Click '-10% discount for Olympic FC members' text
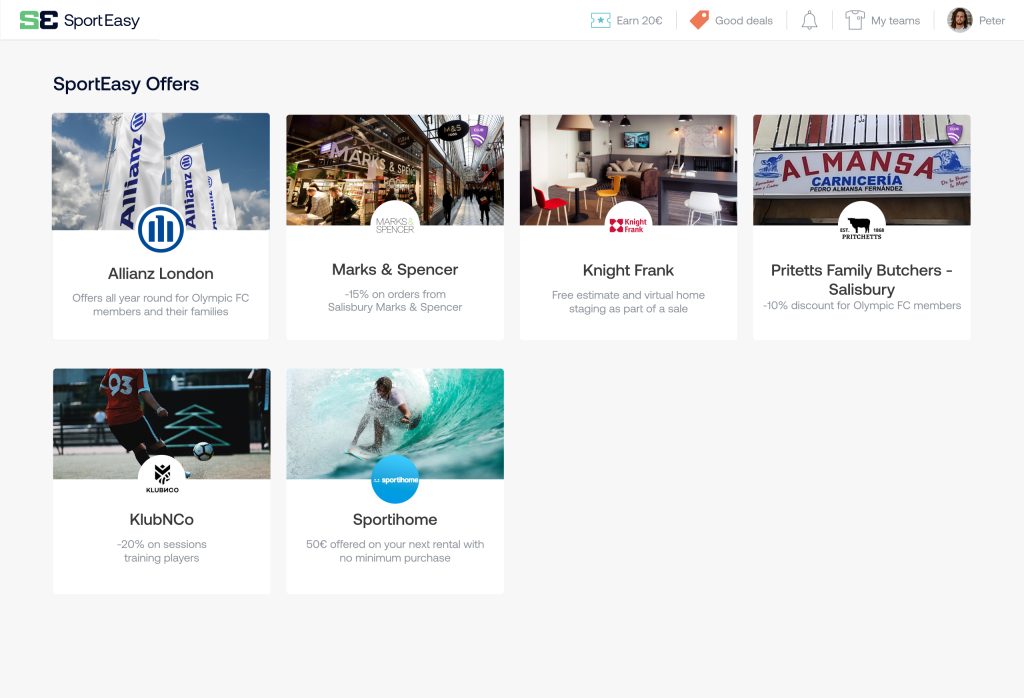The width and height of the screenshot is (1024, 698). click(x=861, y=305)
